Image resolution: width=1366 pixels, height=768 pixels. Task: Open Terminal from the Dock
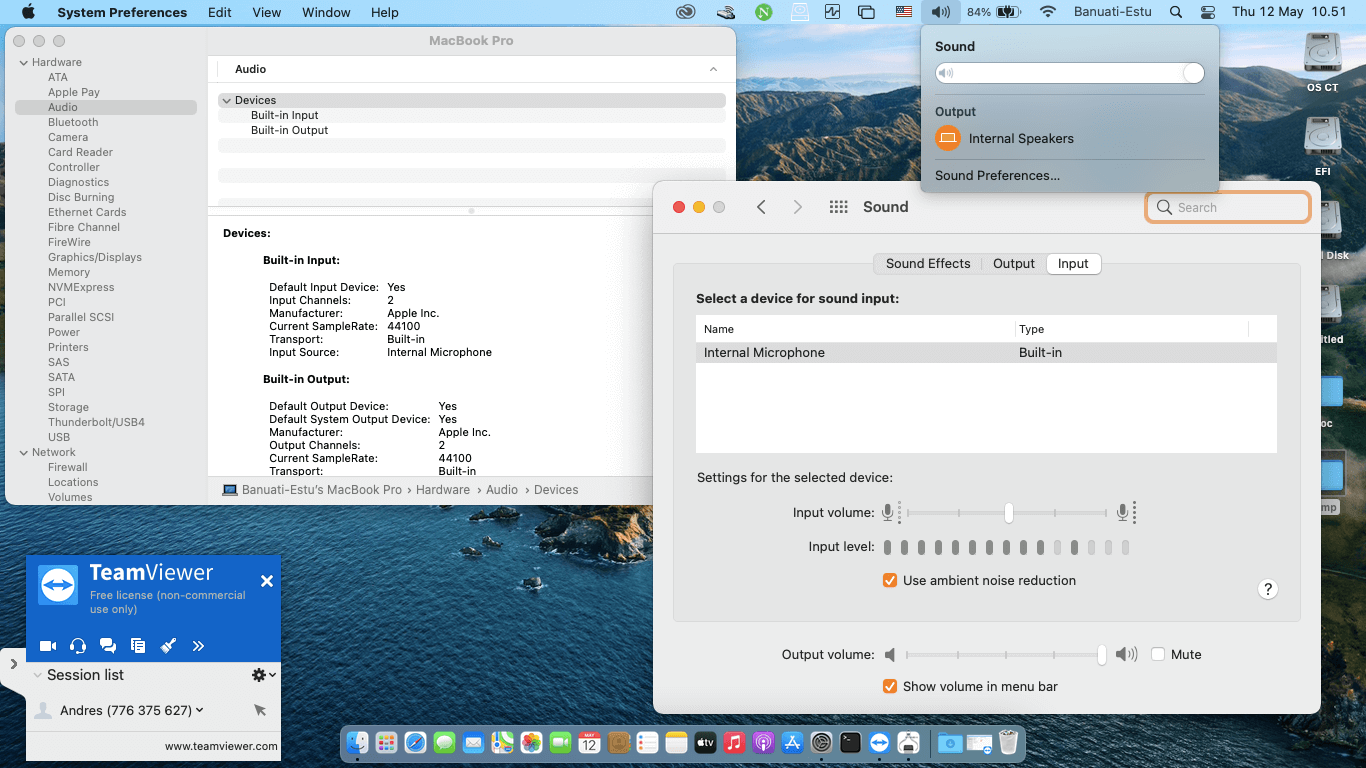click(x=850, y=742)
